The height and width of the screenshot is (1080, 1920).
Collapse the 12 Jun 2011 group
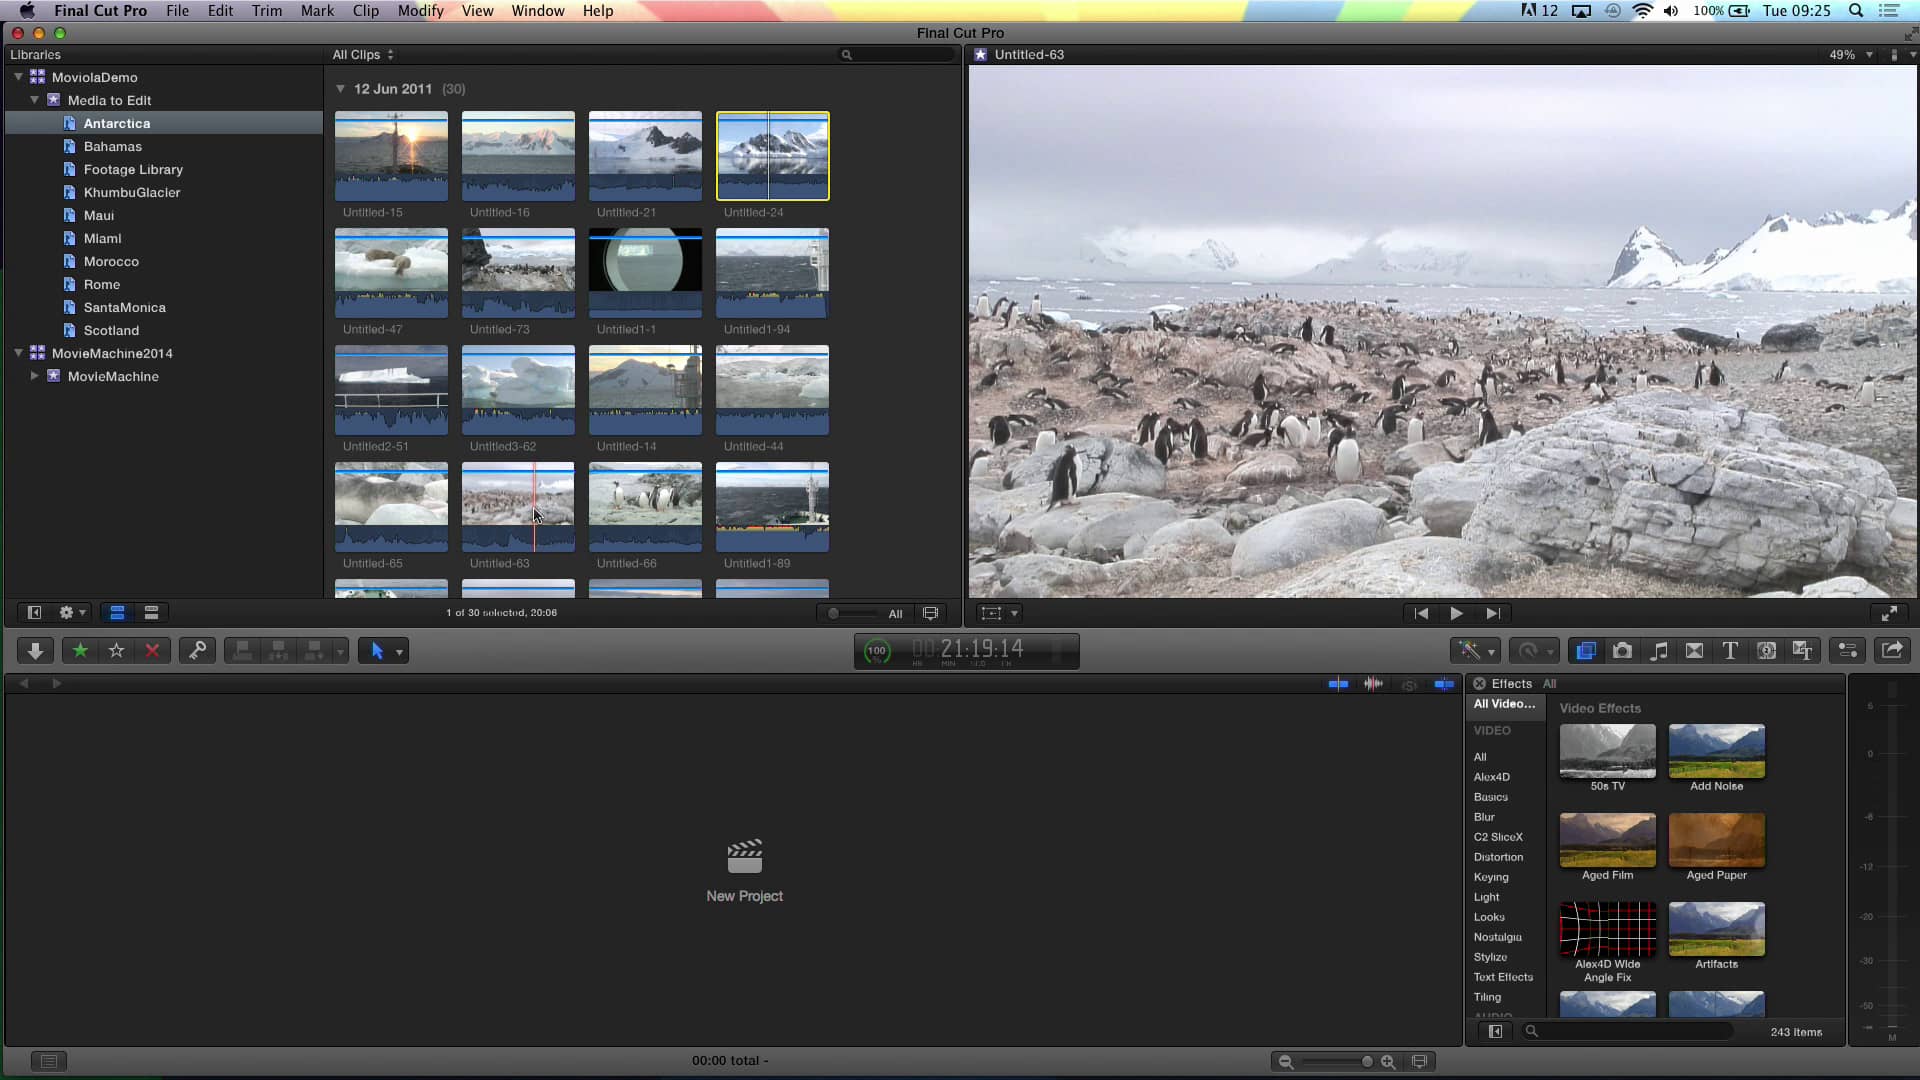click(341, 89)
